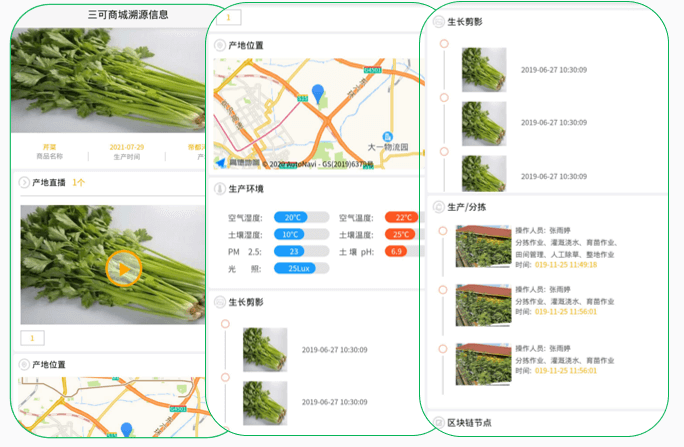Open bottom celery thumbnail in right screen 生长剪影

[484, 174]
